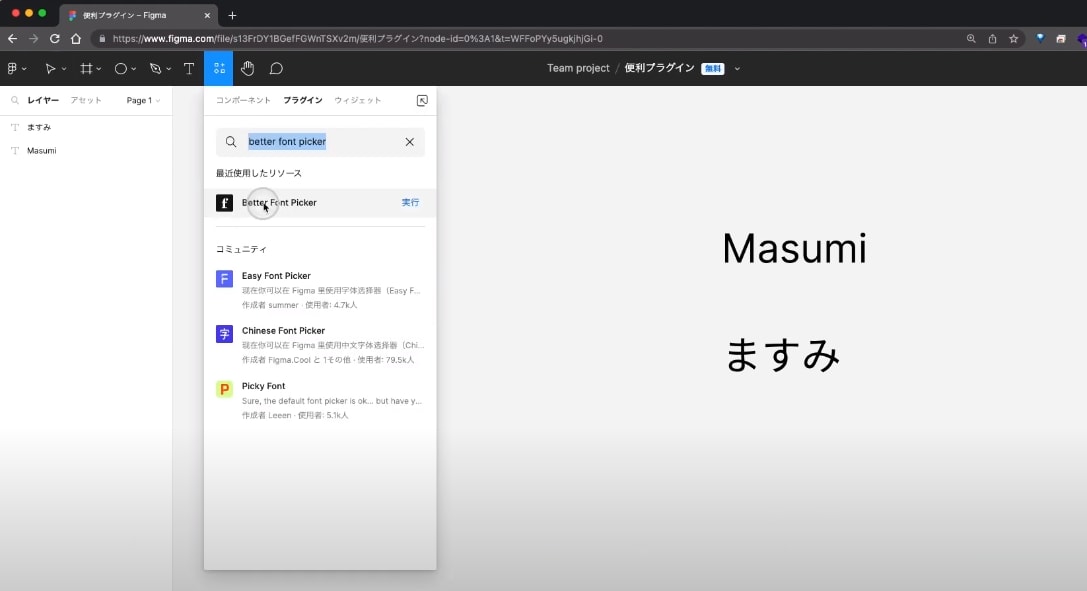Select the Masumi text on canvas
This screenshot has height=591, width=1087.
(794, 248)
